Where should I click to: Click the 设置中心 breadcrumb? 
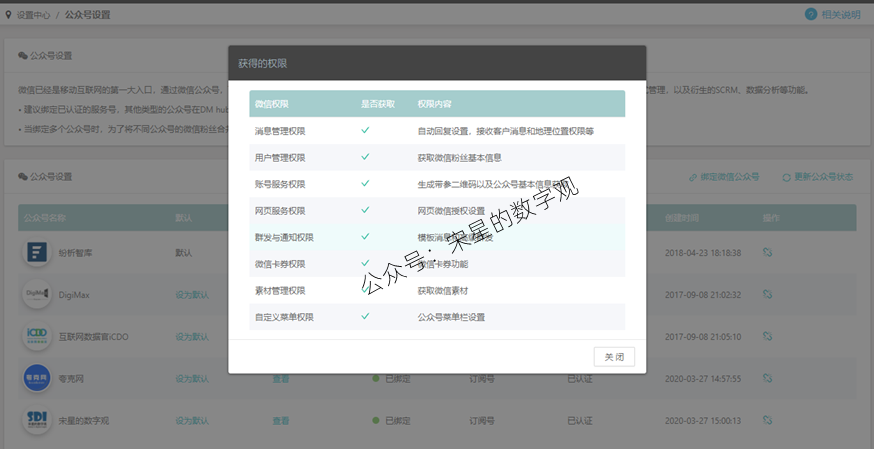[x=28, y=15]
